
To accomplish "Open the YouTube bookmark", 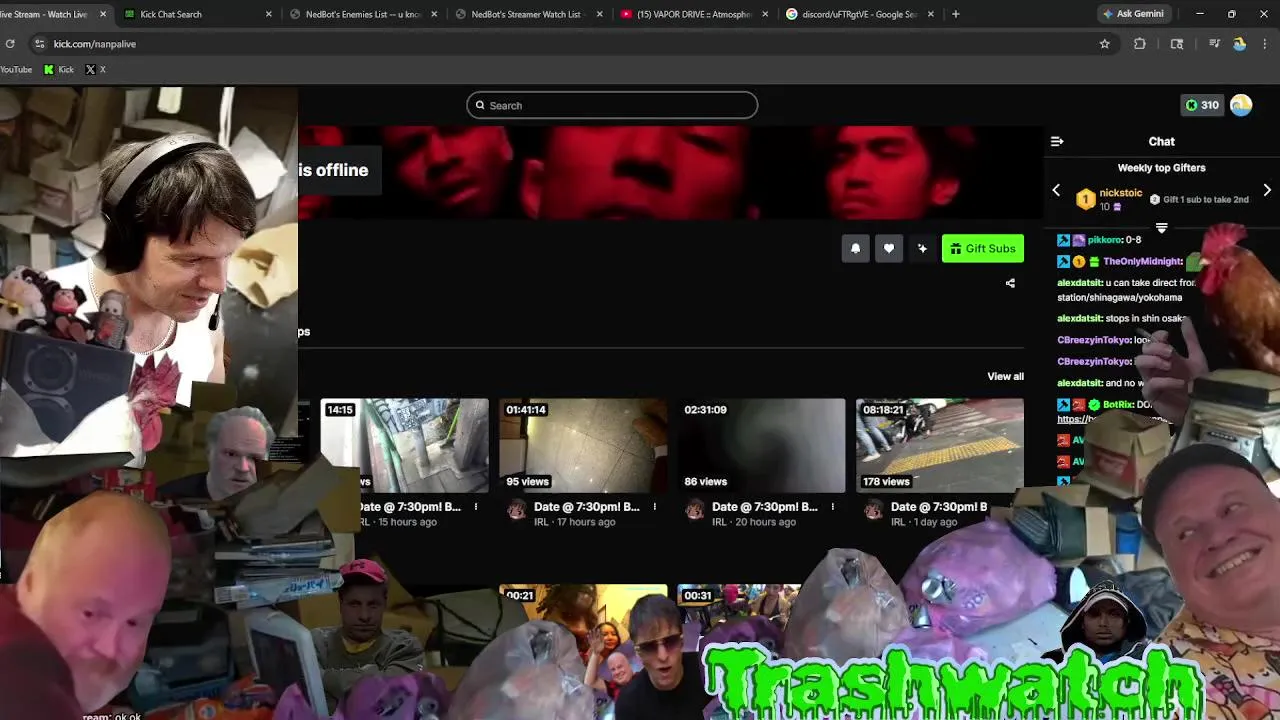I will 16,69.
